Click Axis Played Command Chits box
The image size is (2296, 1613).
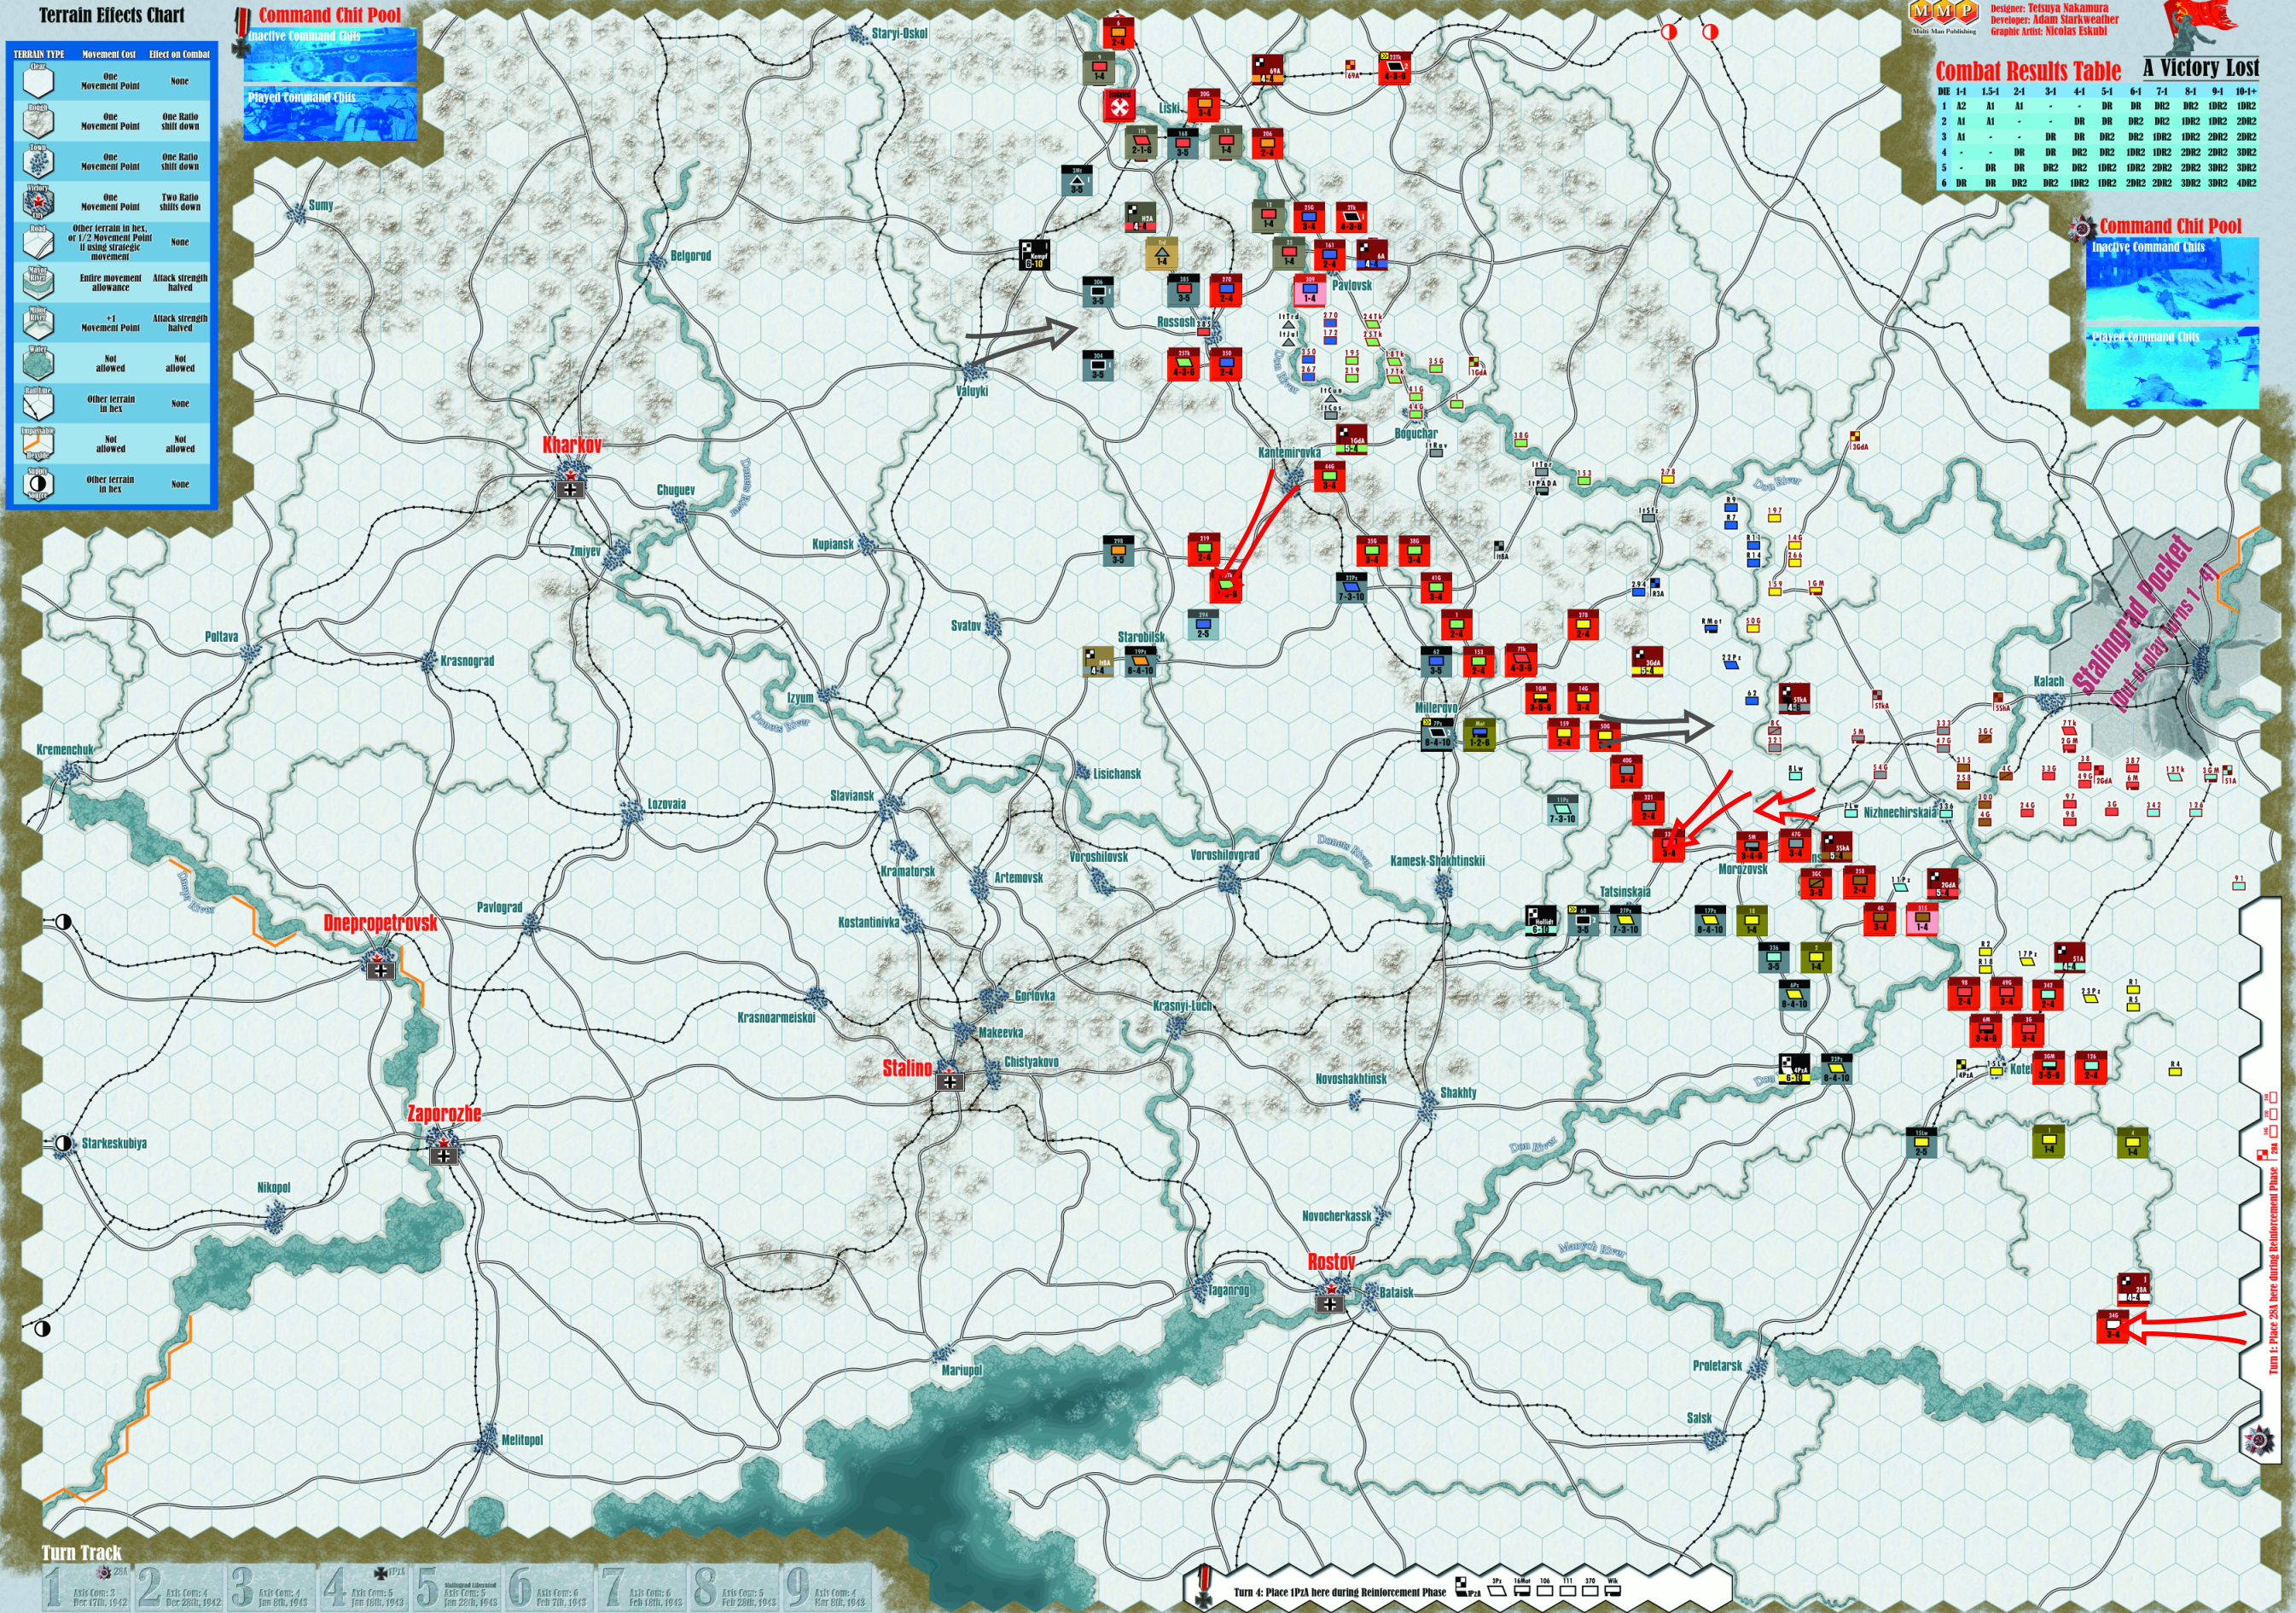331,114
